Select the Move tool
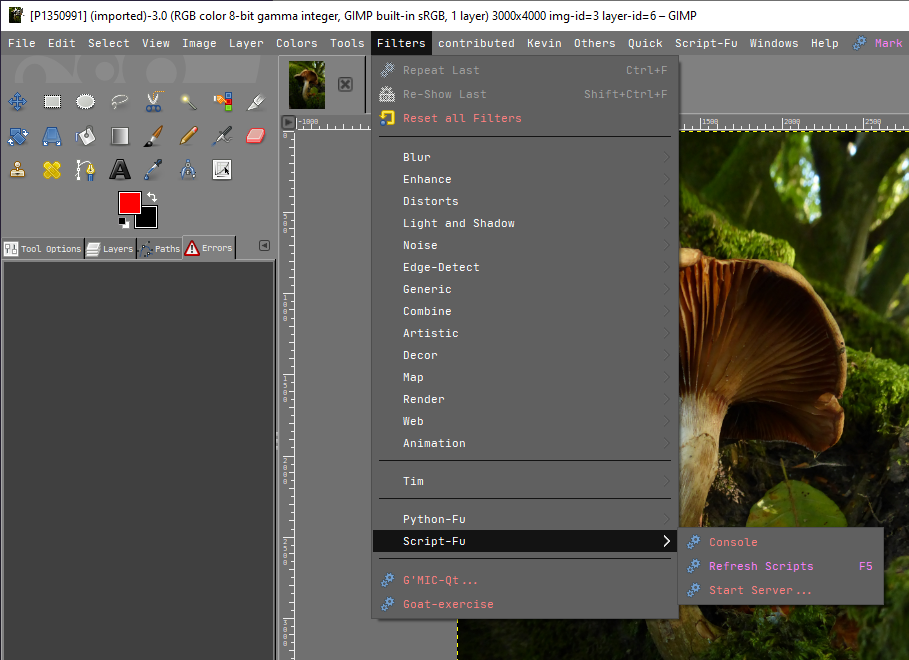Image resolution: width=909 pixels, height=660 pixels. (x=17, y=102)
